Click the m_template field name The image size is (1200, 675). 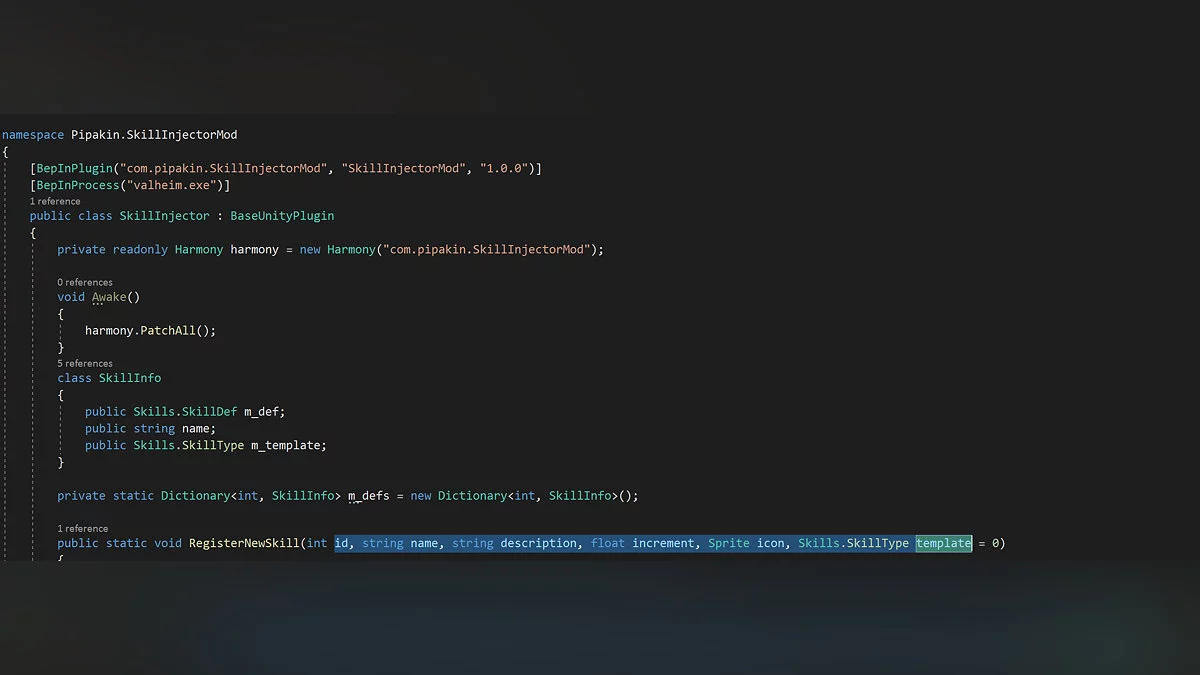click(285, 445)
